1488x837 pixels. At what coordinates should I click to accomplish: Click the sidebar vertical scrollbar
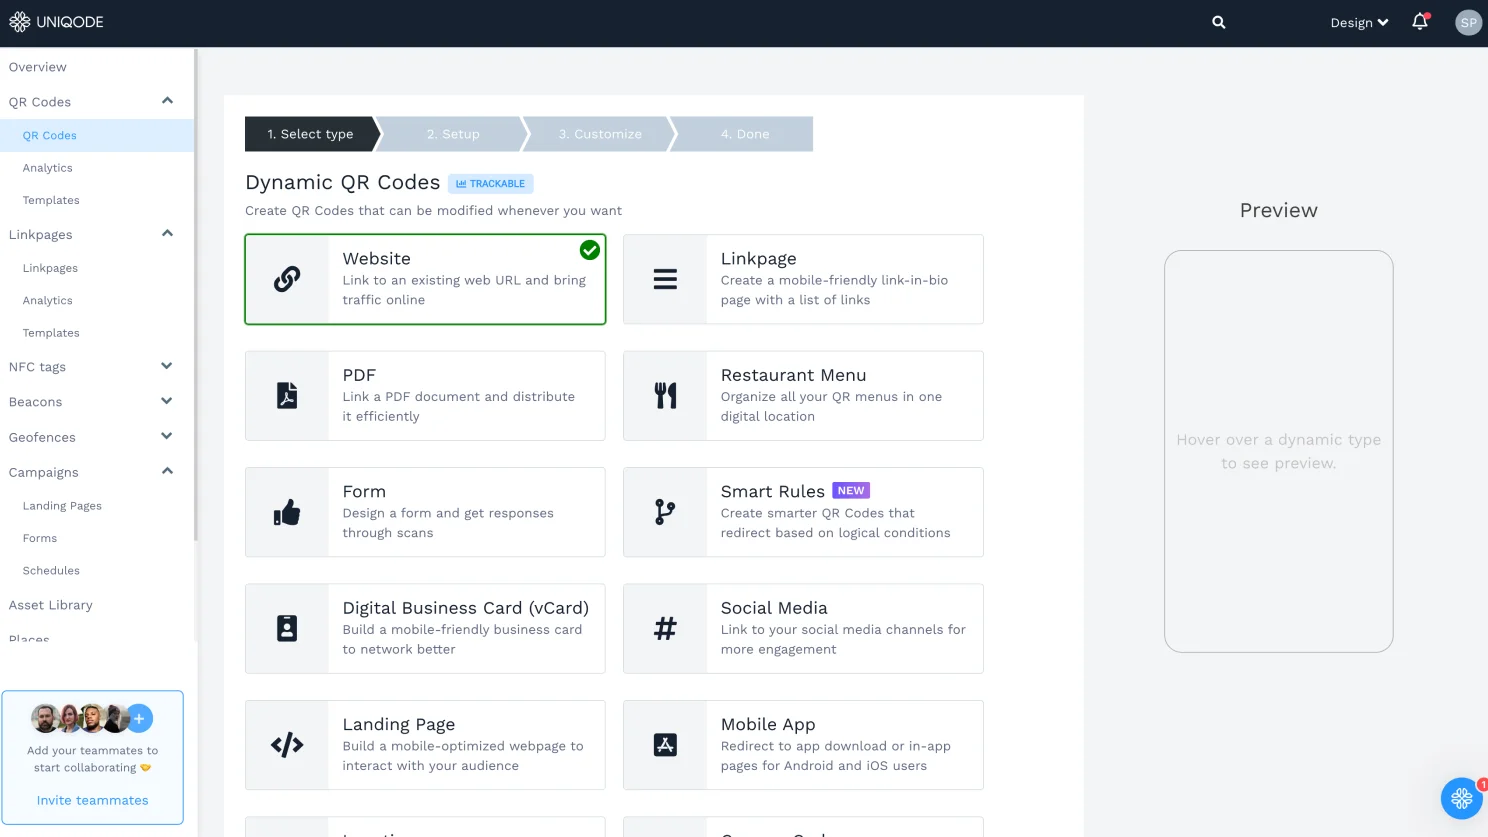tap(196, 295)
